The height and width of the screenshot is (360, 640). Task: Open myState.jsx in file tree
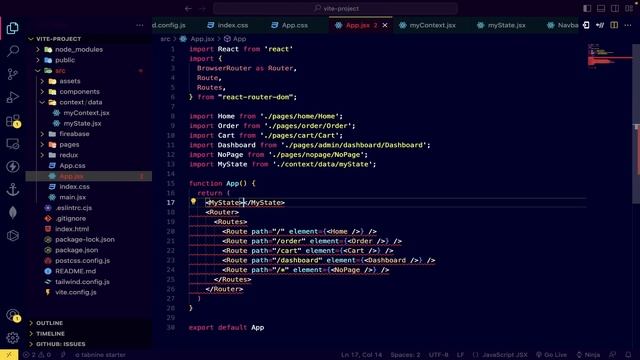click(x=82, y=123)
